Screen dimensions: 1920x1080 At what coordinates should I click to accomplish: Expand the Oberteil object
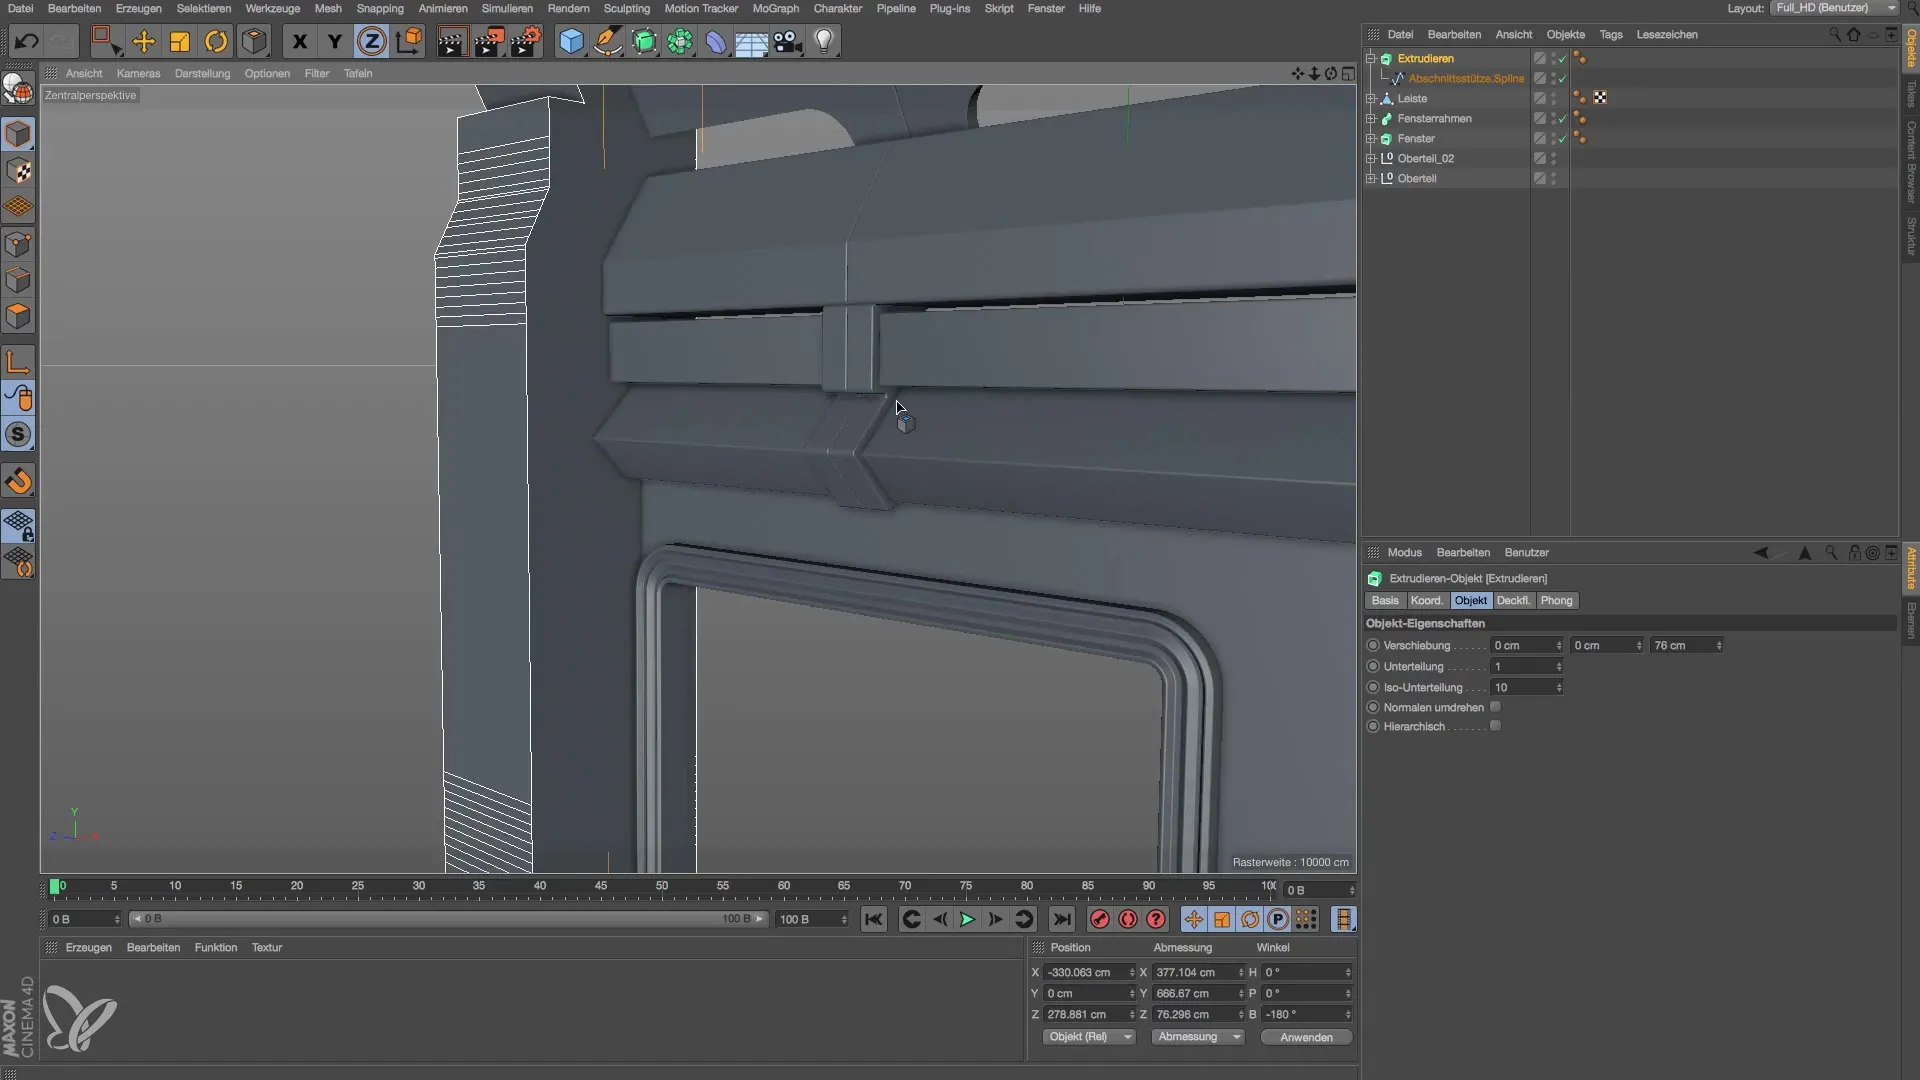point(1371,178)
